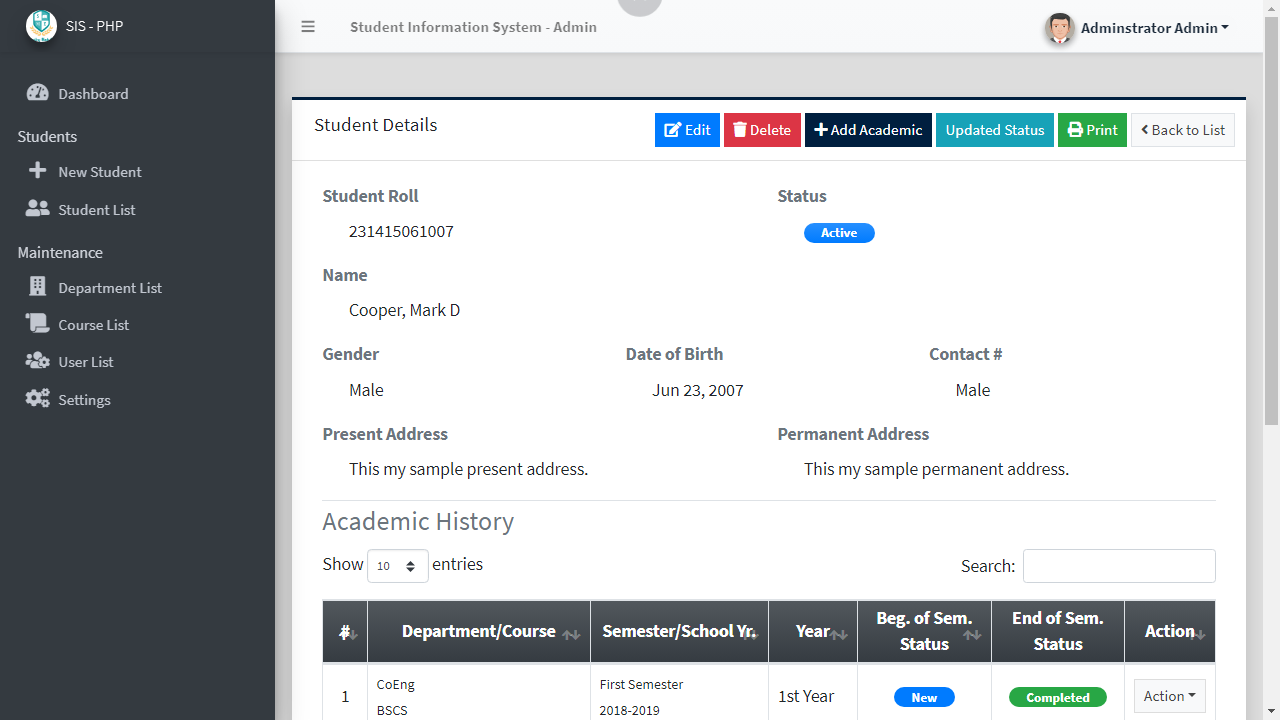Click the New status badge
Screen dimensions: 1280x720
click(x=924, y=697)
